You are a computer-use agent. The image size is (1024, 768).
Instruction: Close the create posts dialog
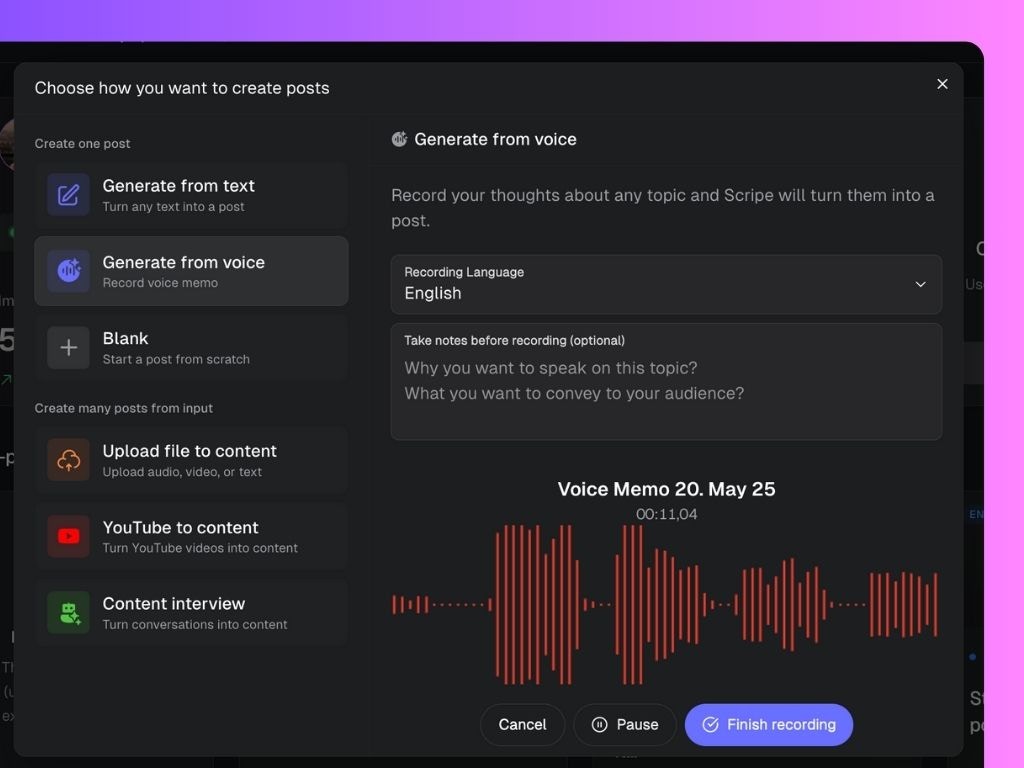[x=942, y=84]
